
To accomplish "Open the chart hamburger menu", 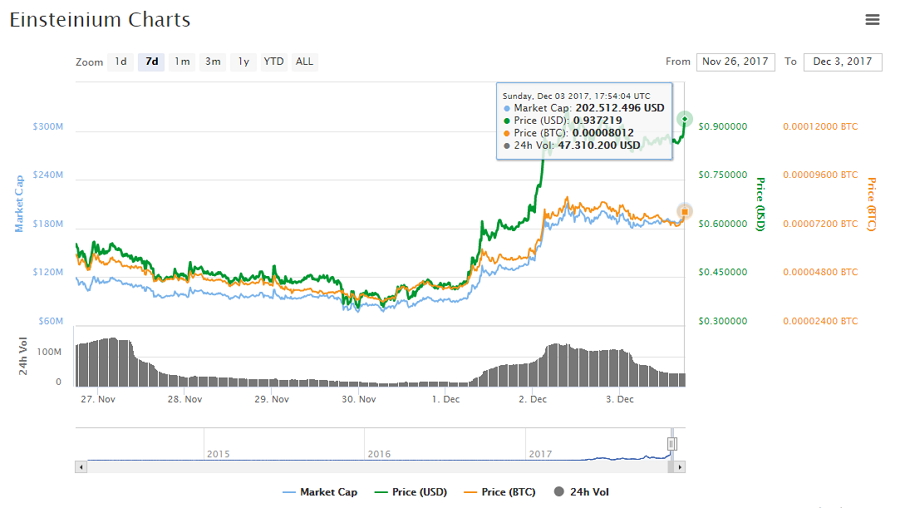I will tap(872, 20).
